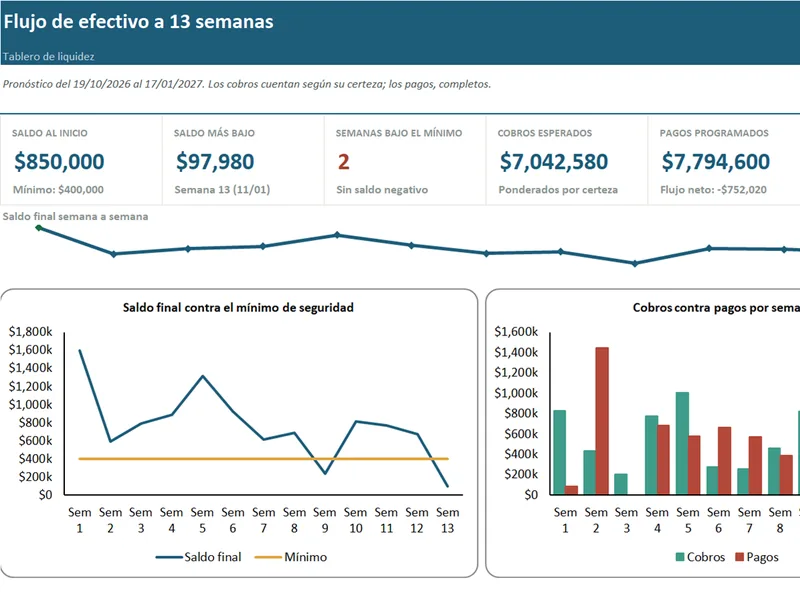The image size is (800, 600).
Task: Click the 'COBROS ESPERADOS' label
Action: (x=545, y=133)
